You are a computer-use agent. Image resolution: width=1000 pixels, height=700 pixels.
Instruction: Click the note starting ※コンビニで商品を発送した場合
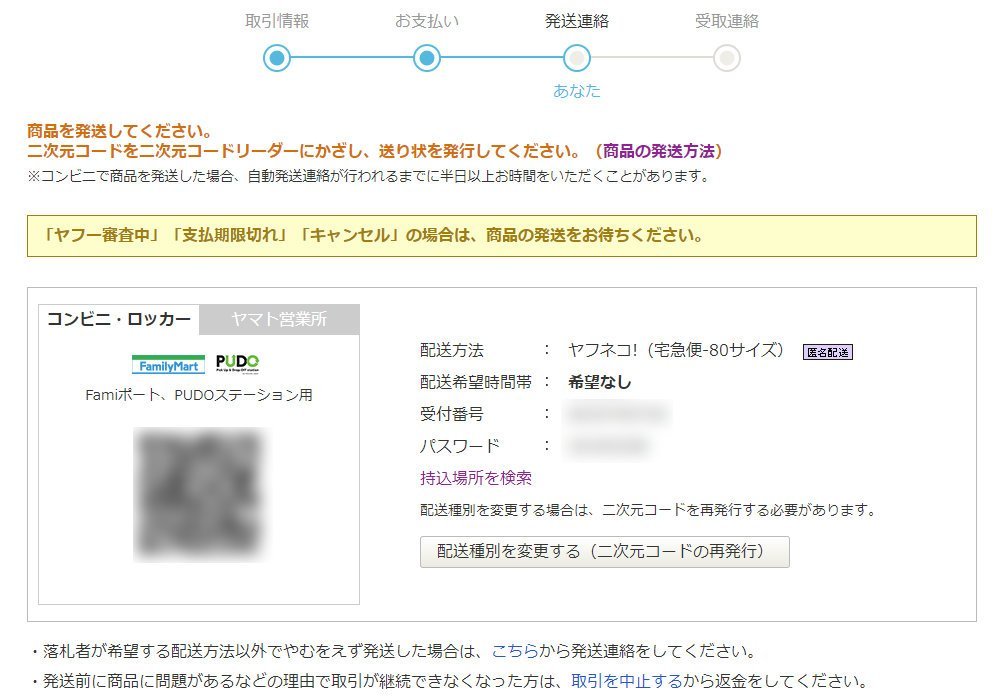(x=369, y=176)
